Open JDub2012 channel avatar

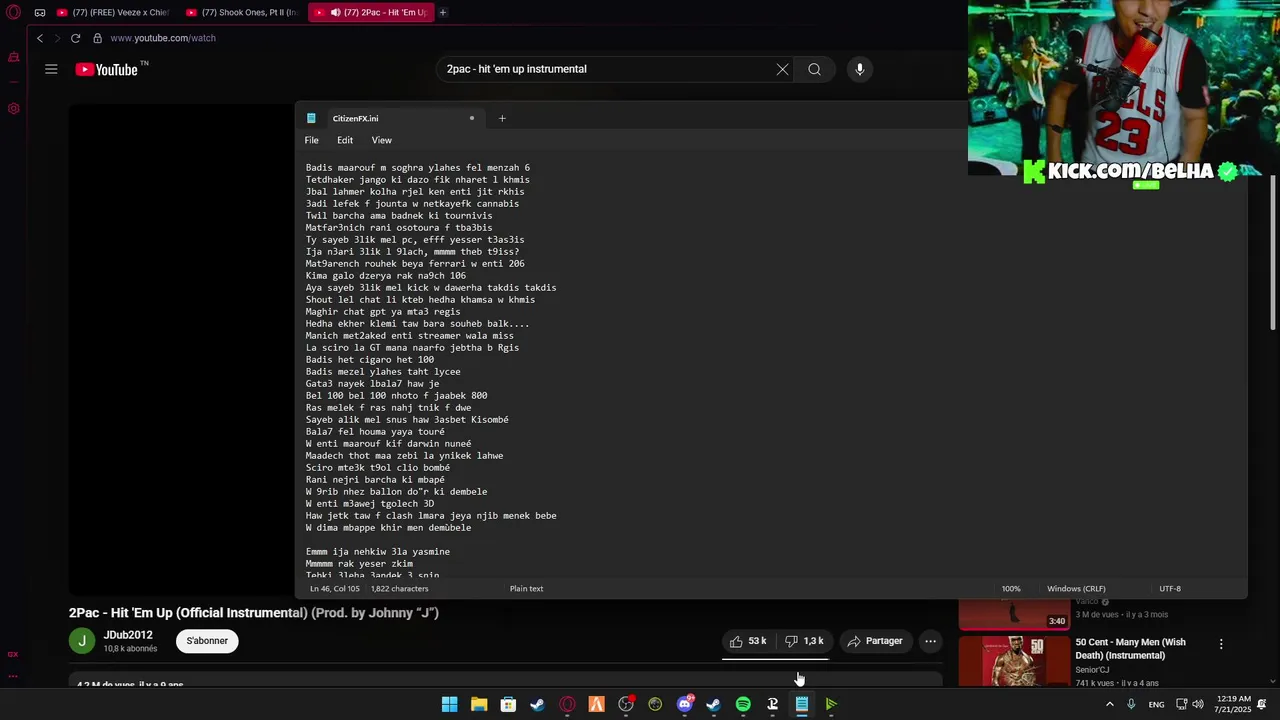(x=82, y=641)
